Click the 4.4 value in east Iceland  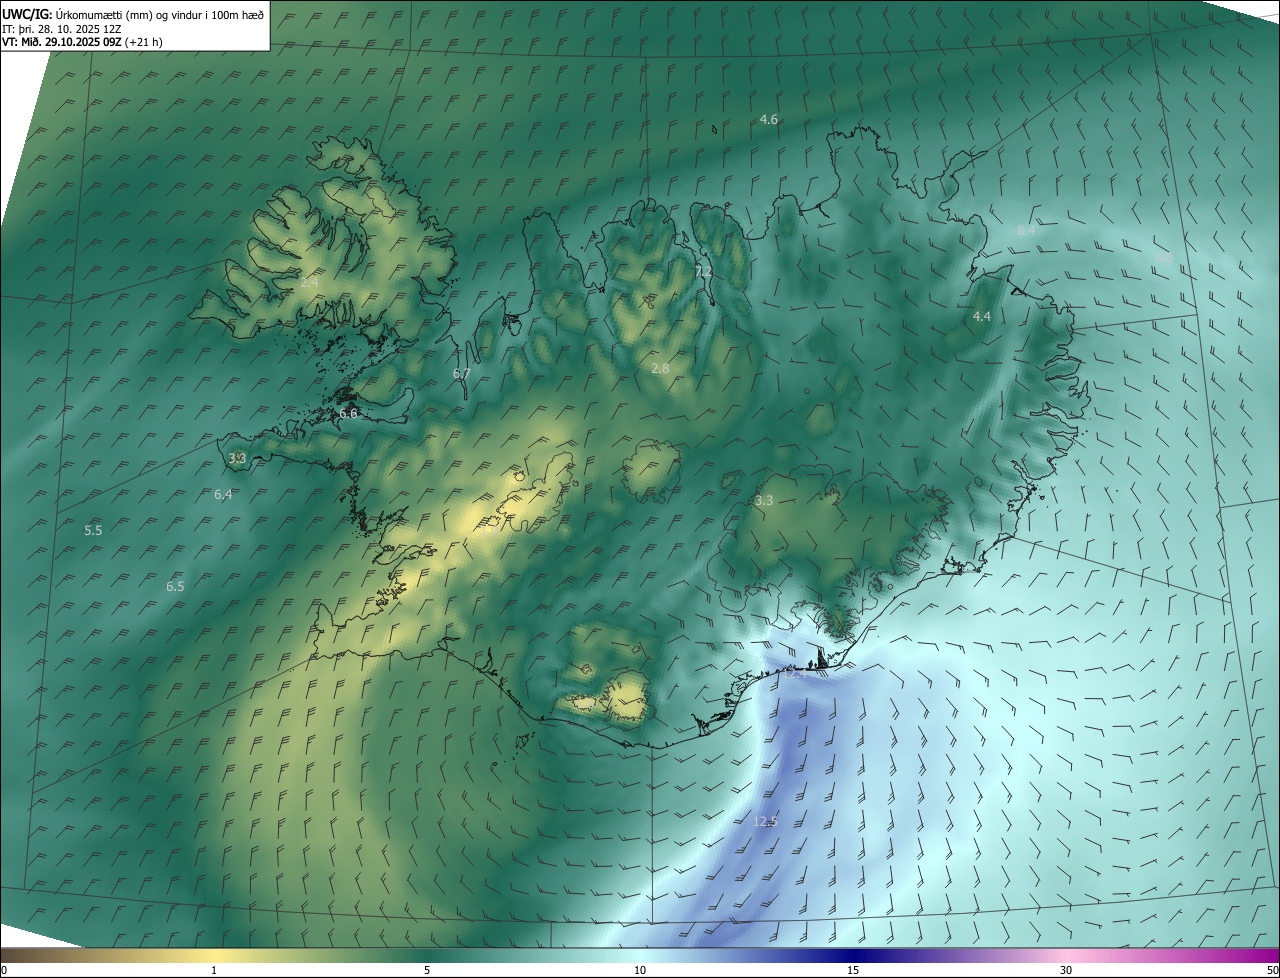click(x=981, y=316)
